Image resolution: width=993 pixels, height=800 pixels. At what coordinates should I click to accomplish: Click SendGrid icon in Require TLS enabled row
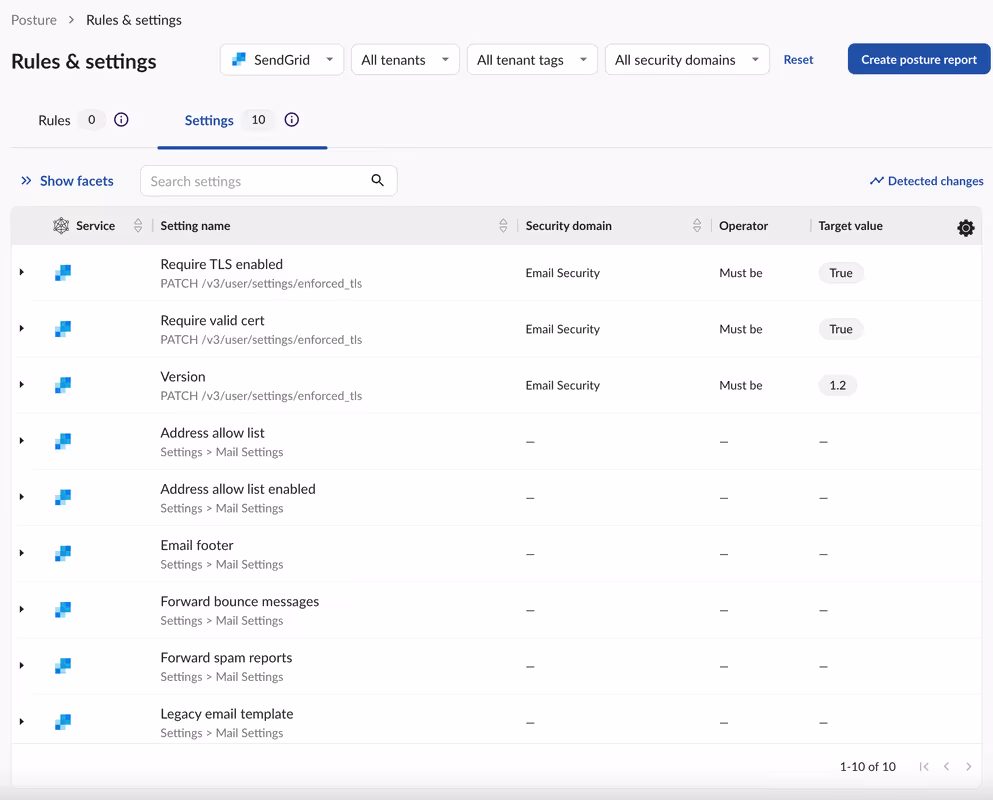click(63, 273)
